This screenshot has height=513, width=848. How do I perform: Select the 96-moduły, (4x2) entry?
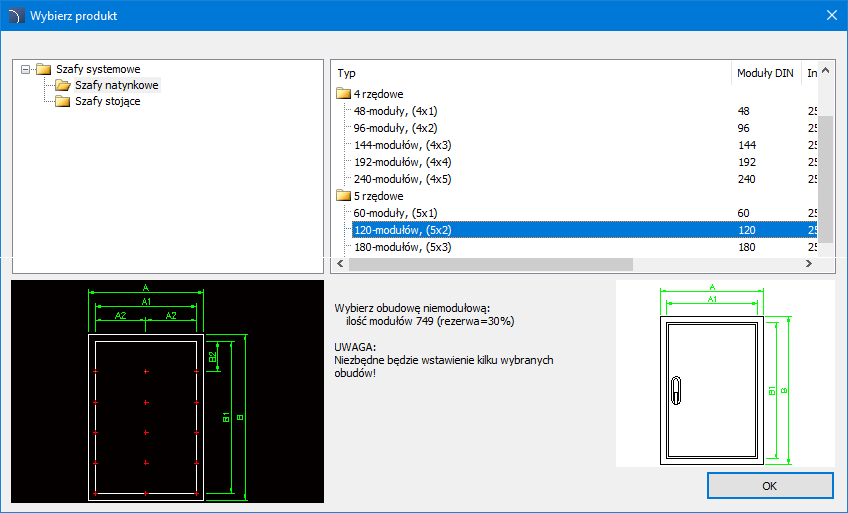(395, 128)
